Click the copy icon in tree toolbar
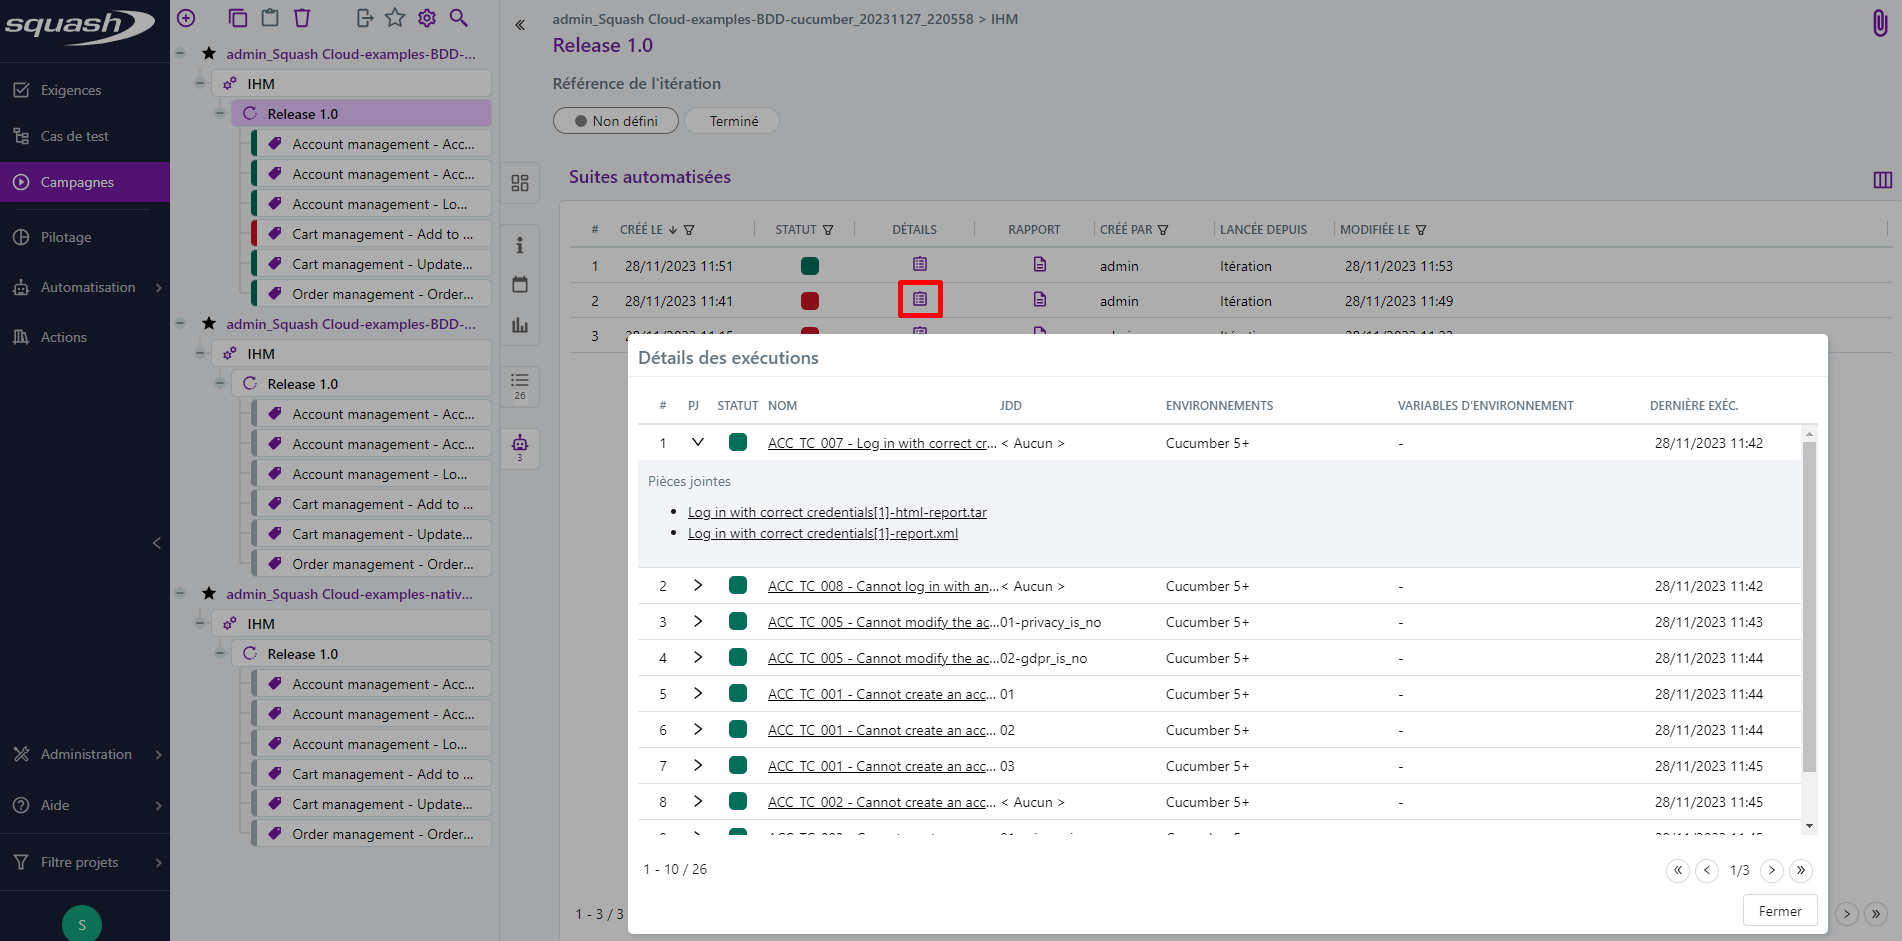This screenshot has height=941, width=1902. click(237, 18)
